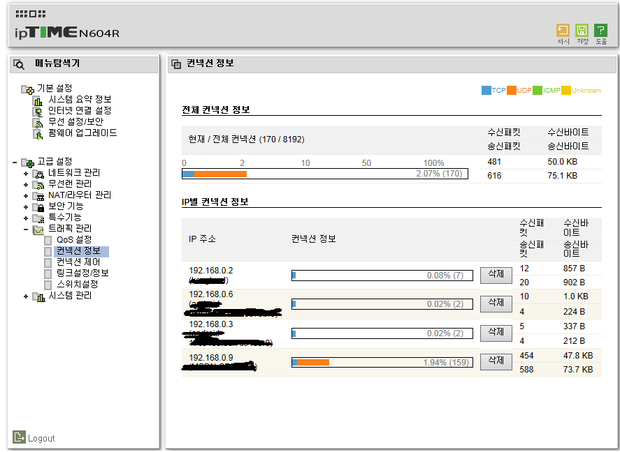The image size is (620, 452).
Task: Click the 시스템 관리 icon
Action: 38,297
